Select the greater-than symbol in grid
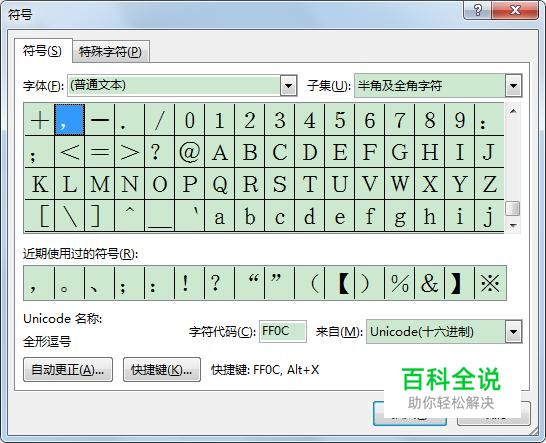The width and height of the screenshot is (546, 443). point(130,152)
